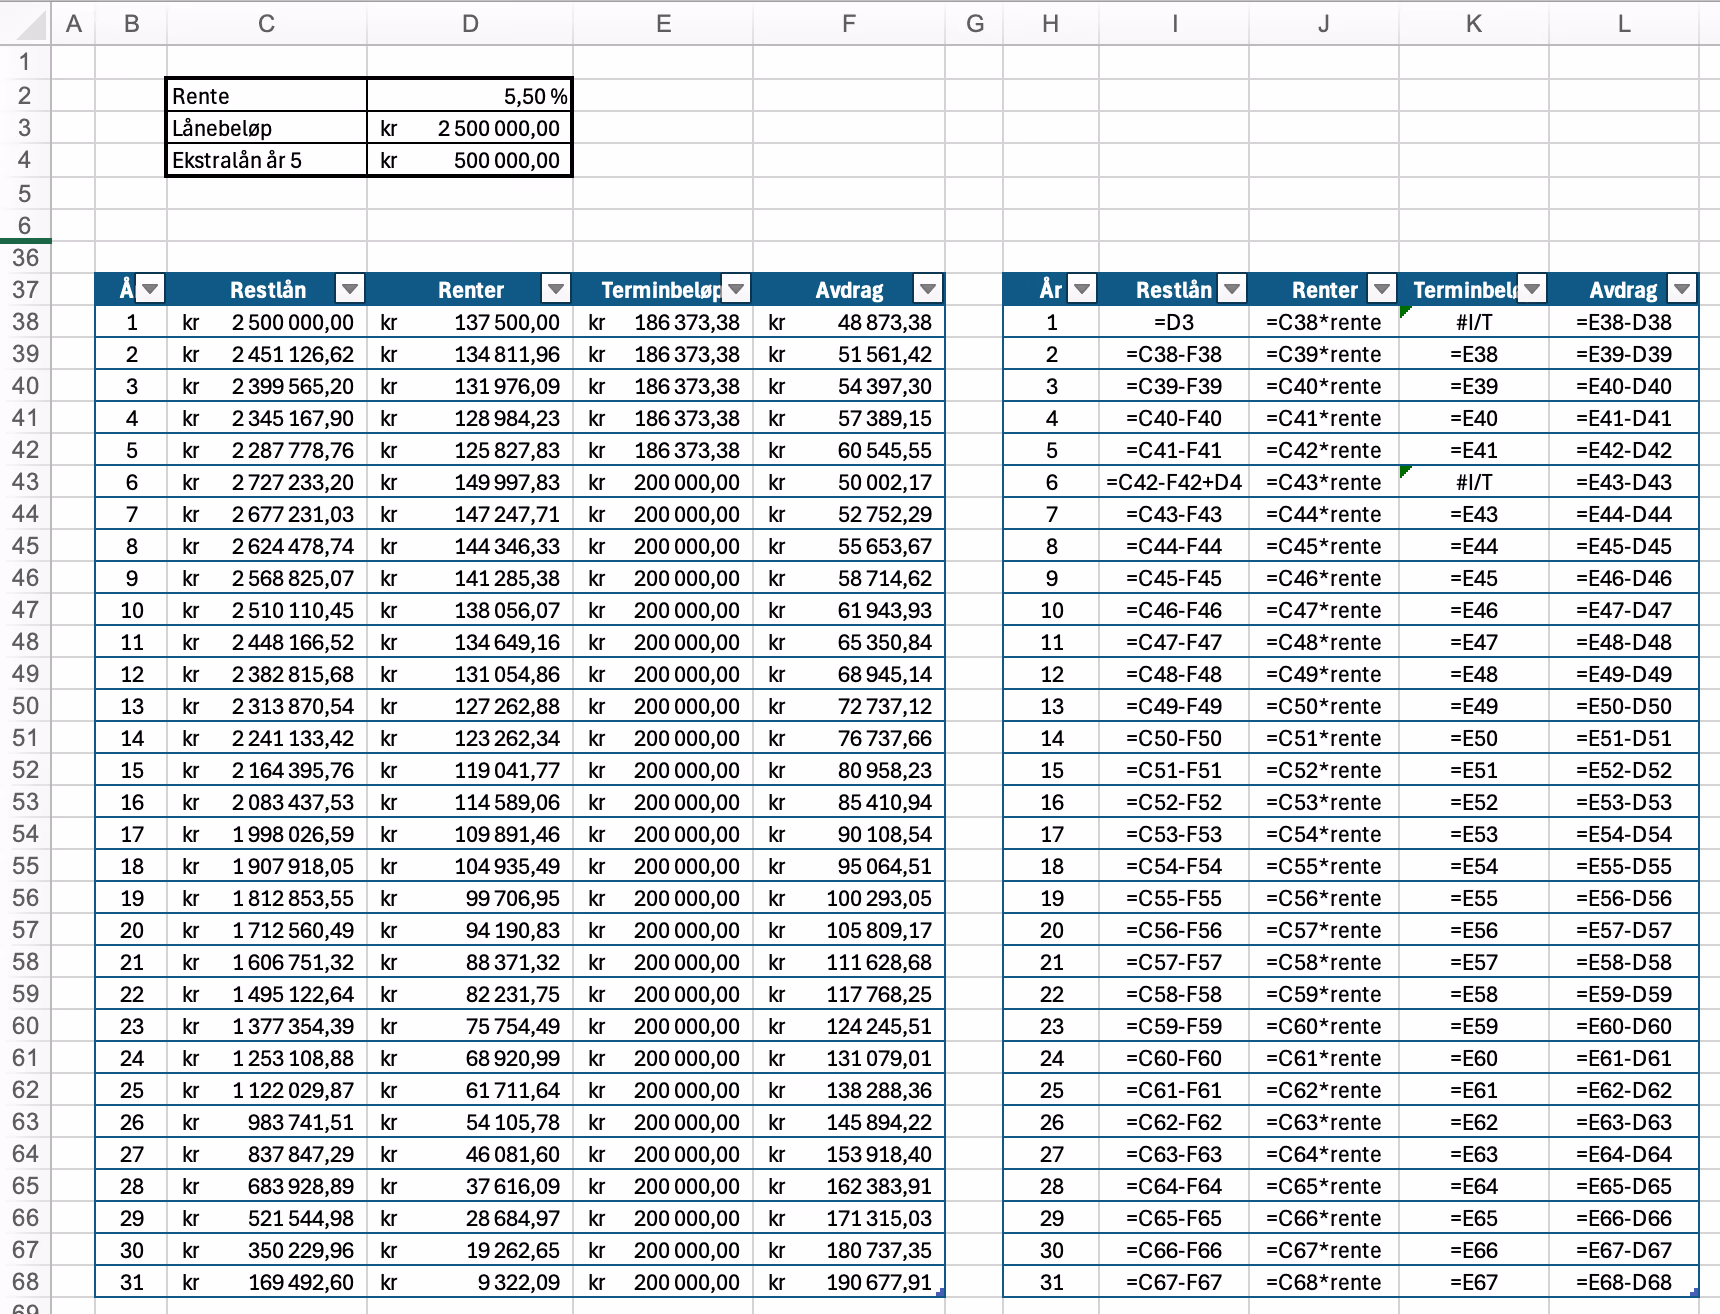The width and height of the screenshot is (1720, 1314).
Task: Select row header 43
Action: tap(25, 482)
